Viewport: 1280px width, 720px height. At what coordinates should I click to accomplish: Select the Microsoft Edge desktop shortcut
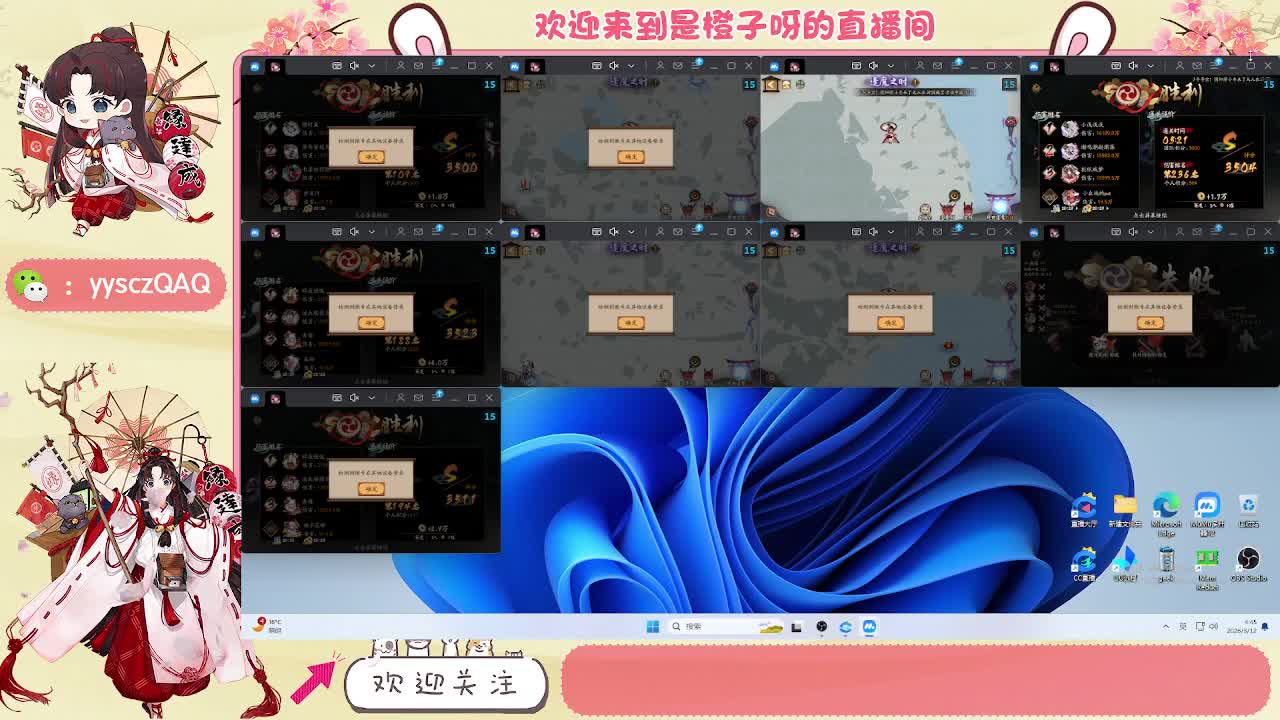1166,512
